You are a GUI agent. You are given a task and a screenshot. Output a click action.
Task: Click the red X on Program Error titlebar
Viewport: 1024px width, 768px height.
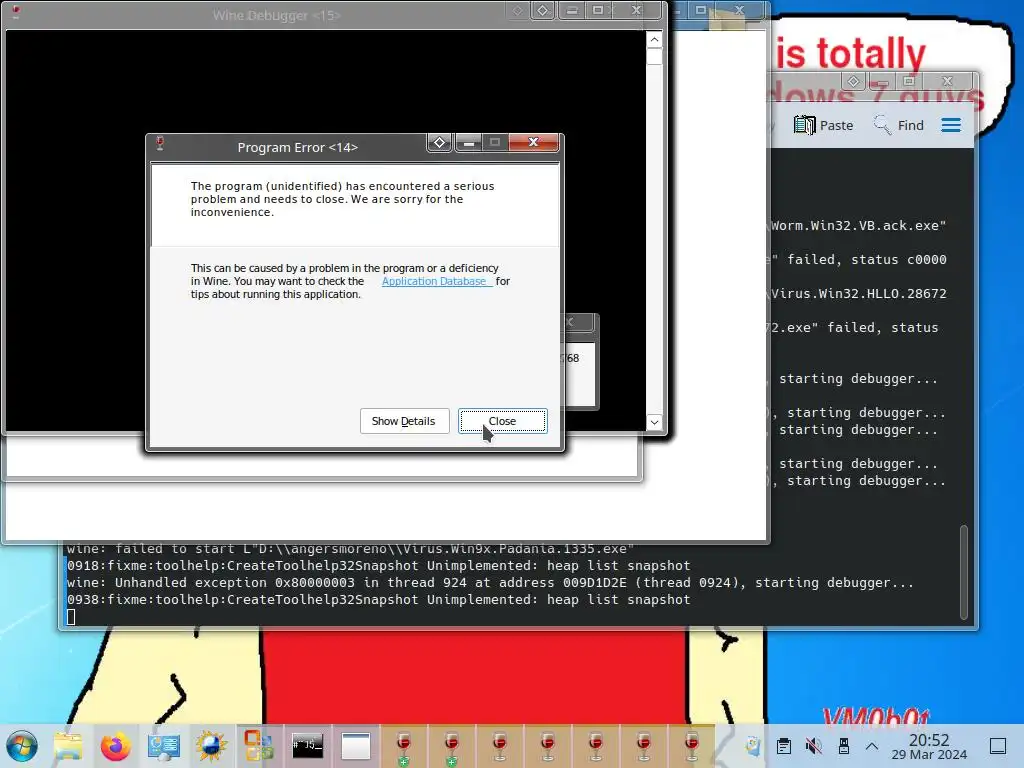point(533,142)
